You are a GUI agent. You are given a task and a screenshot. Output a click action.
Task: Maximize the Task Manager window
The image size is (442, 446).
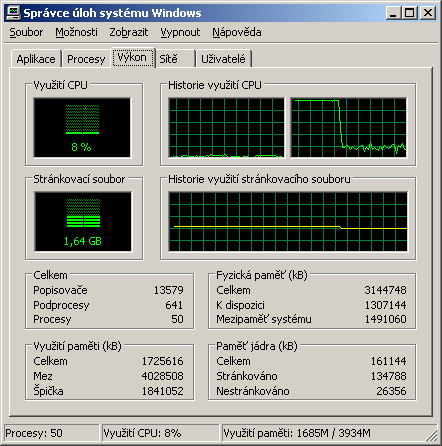coord(410,13)
